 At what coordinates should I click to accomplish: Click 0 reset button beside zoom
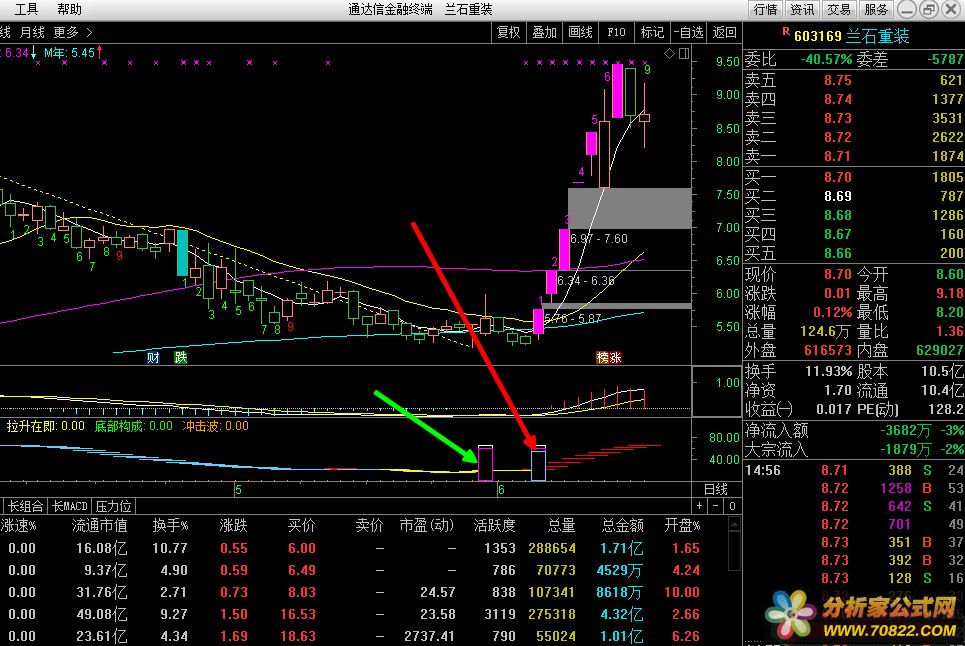point(732,506)
